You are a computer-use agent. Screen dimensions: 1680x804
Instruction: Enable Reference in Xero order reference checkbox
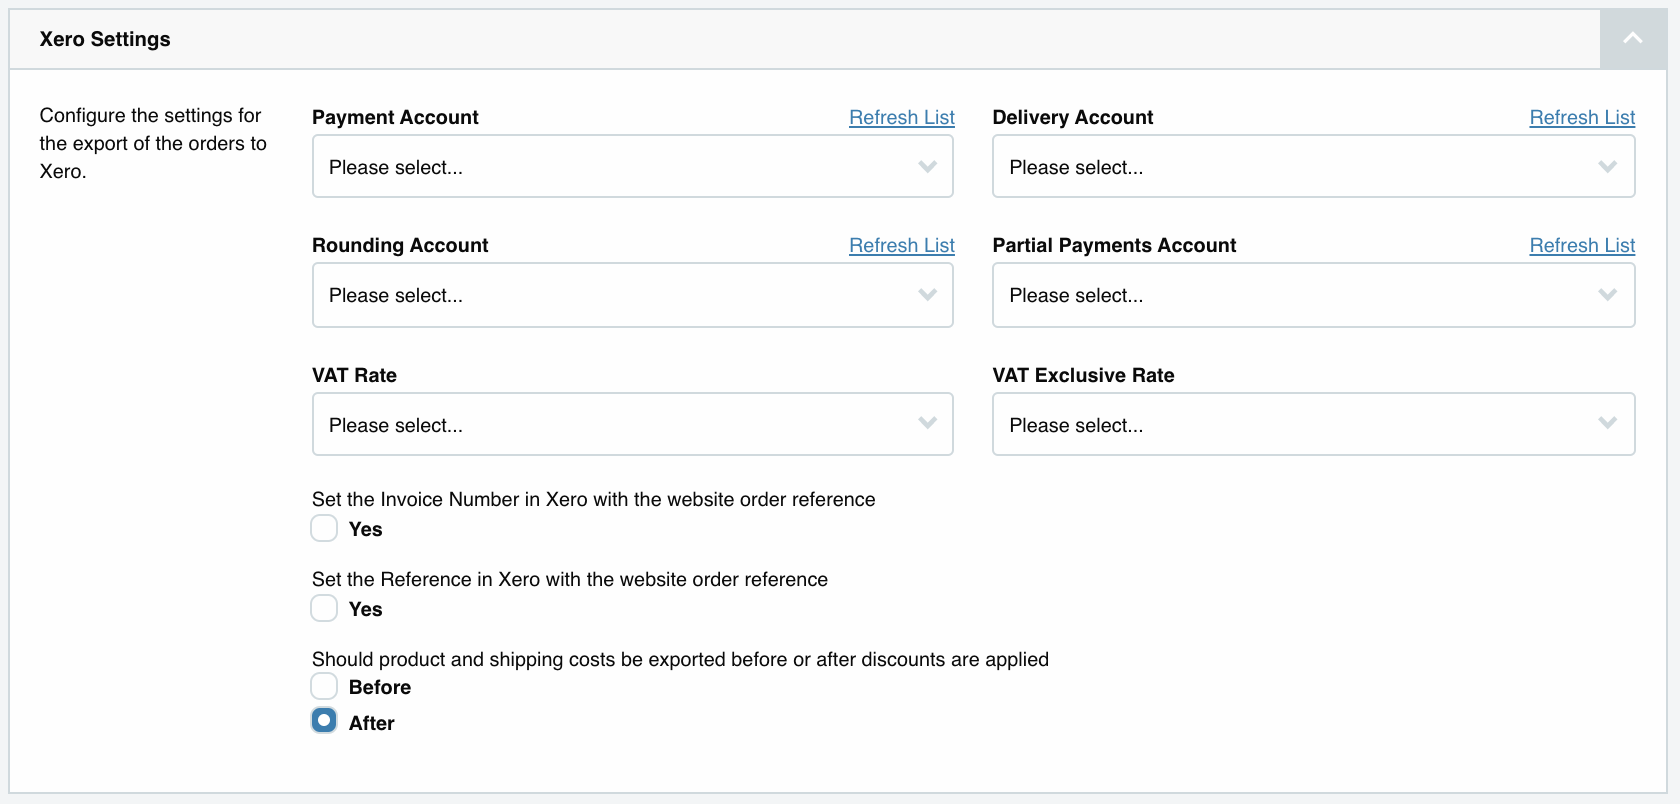tap(324, 608)
